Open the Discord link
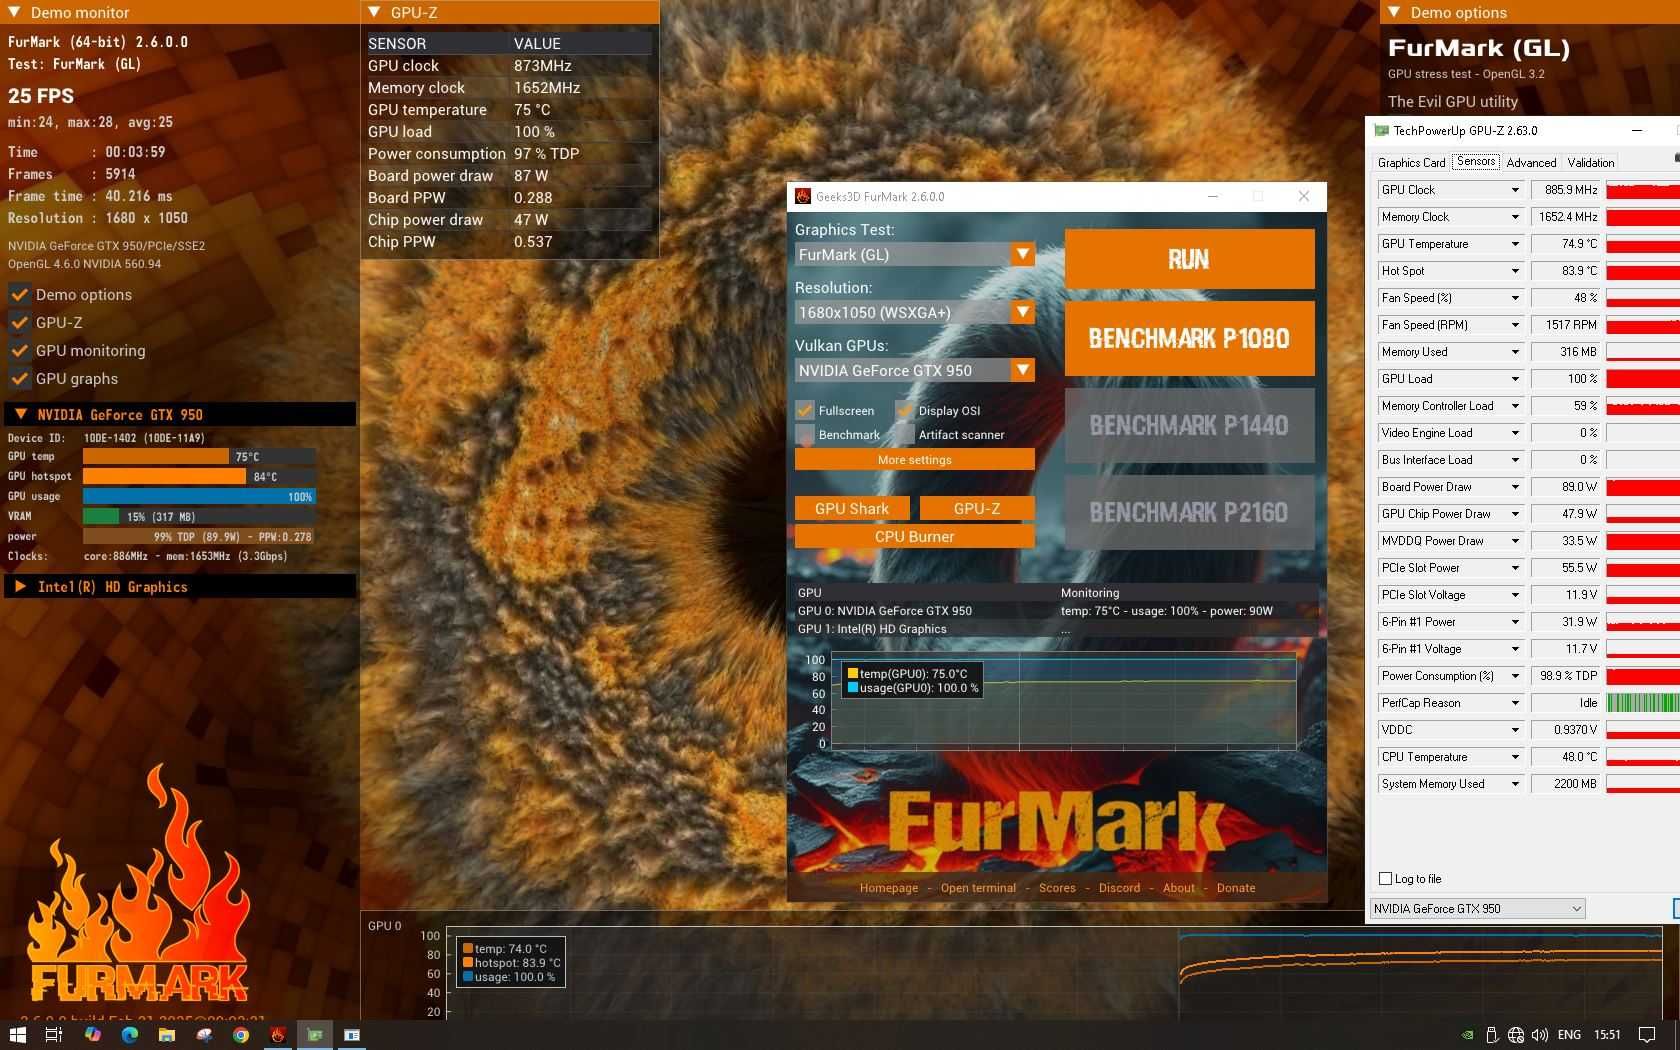Viewport: 1680px width, 1050px height. 1119,888
